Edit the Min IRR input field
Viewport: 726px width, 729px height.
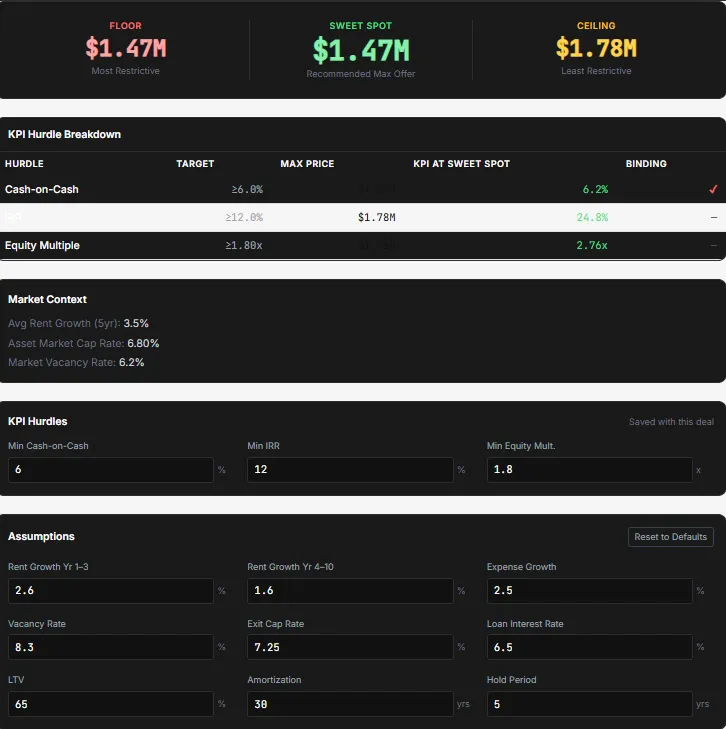pos(350,470)
